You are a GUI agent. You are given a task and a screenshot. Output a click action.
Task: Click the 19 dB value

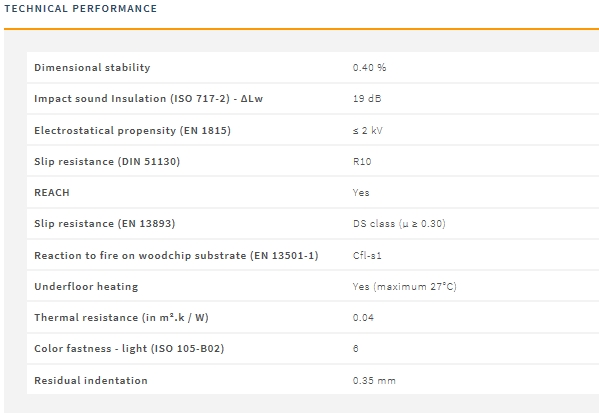click(x=367, y=99)
